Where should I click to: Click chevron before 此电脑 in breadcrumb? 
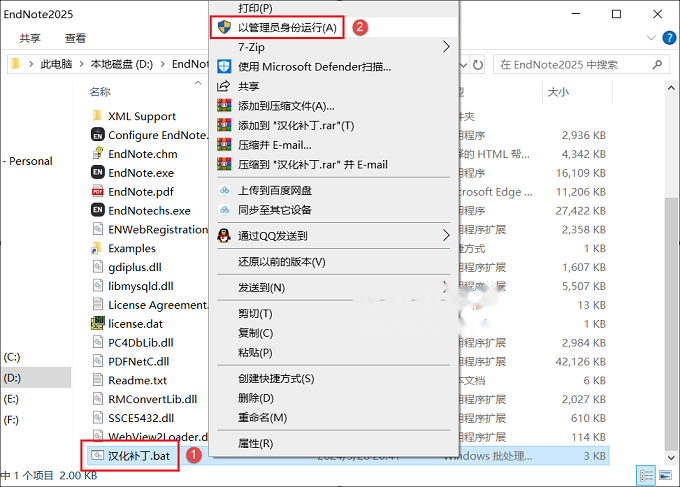(x=31, y=64)
